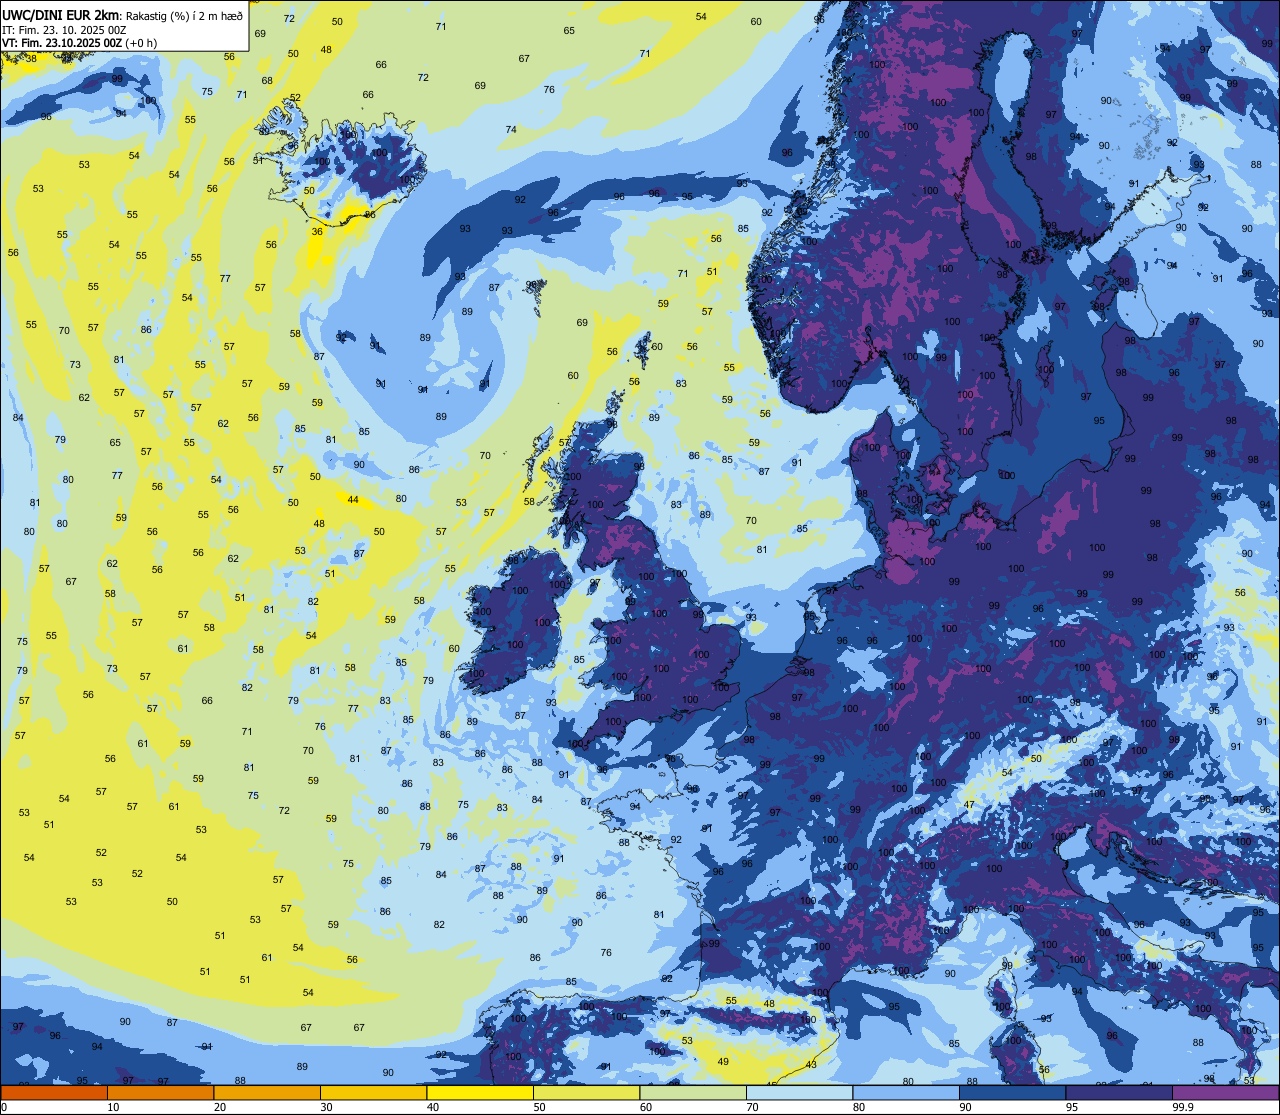Viewport: 1280px width, 1115px height.
Task: Click the "40" label on the legend scale
Action: point(433,1107)
